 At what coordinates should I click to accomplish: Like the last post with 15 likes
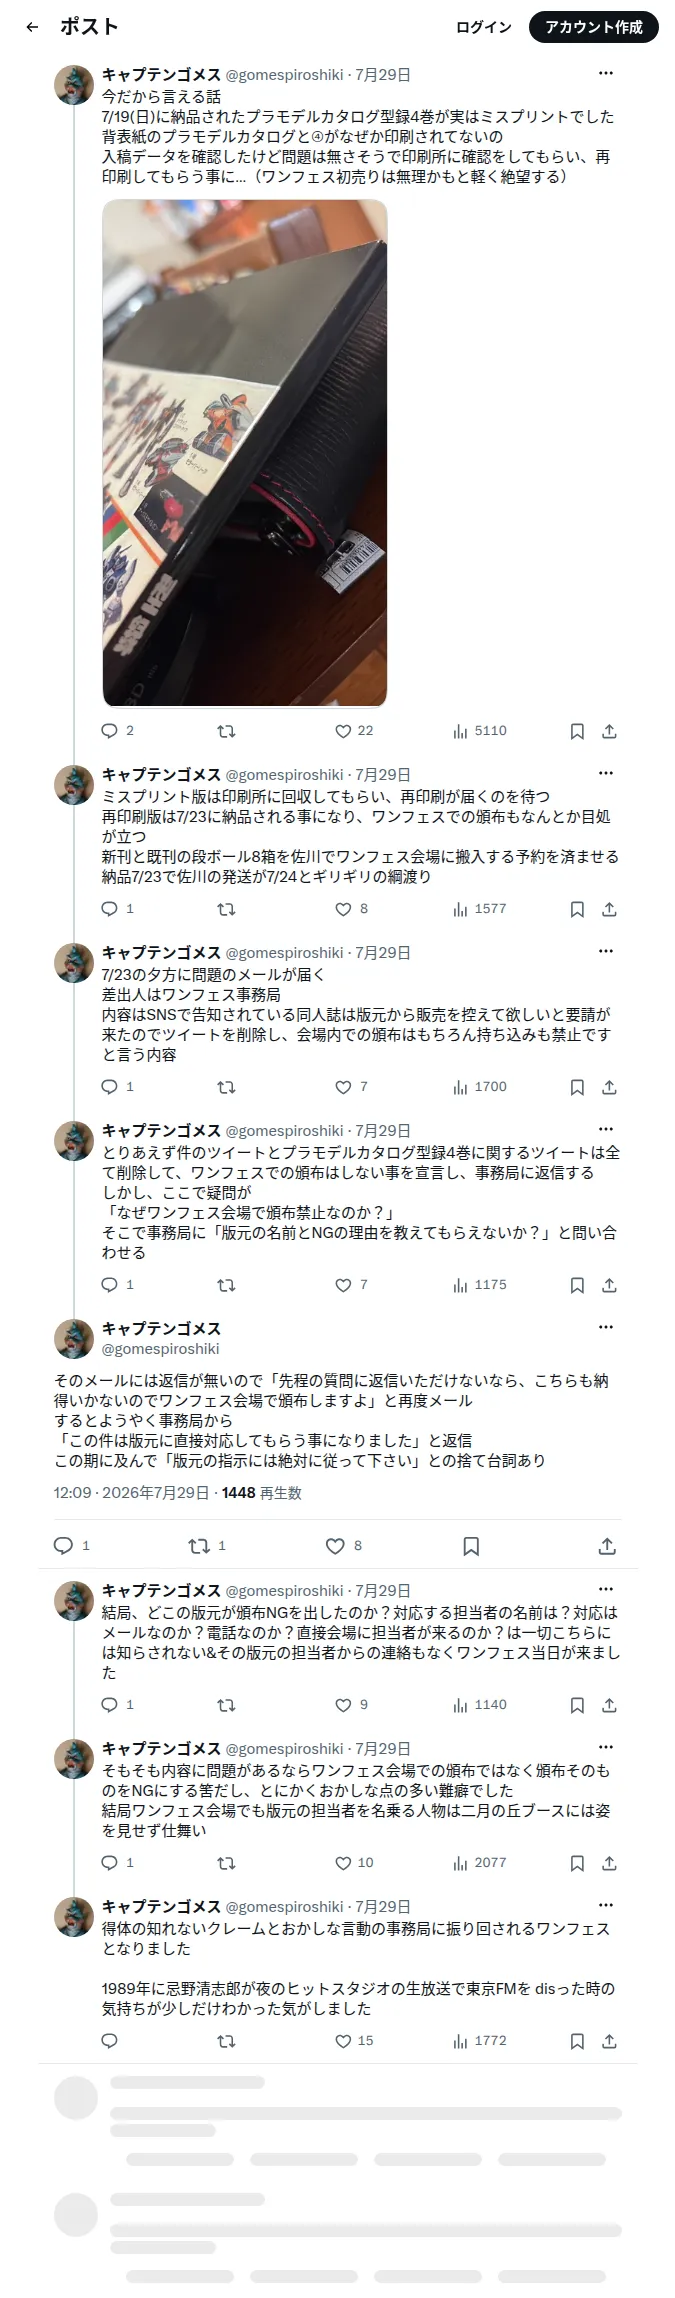pyautogui.click(x=353, y=2041)
